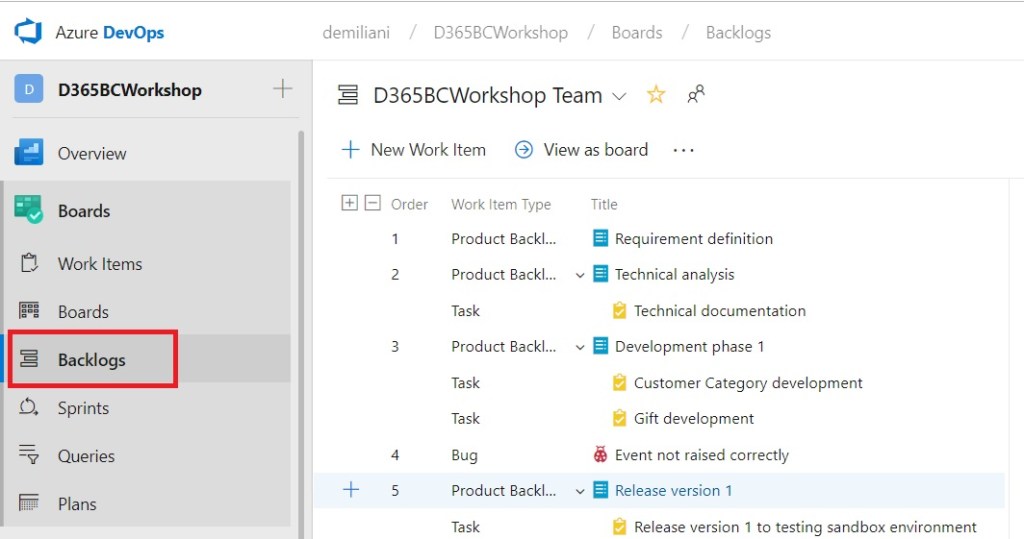
Task: Click Boards in the breadcrumb
Action: (x=637, y=33)
